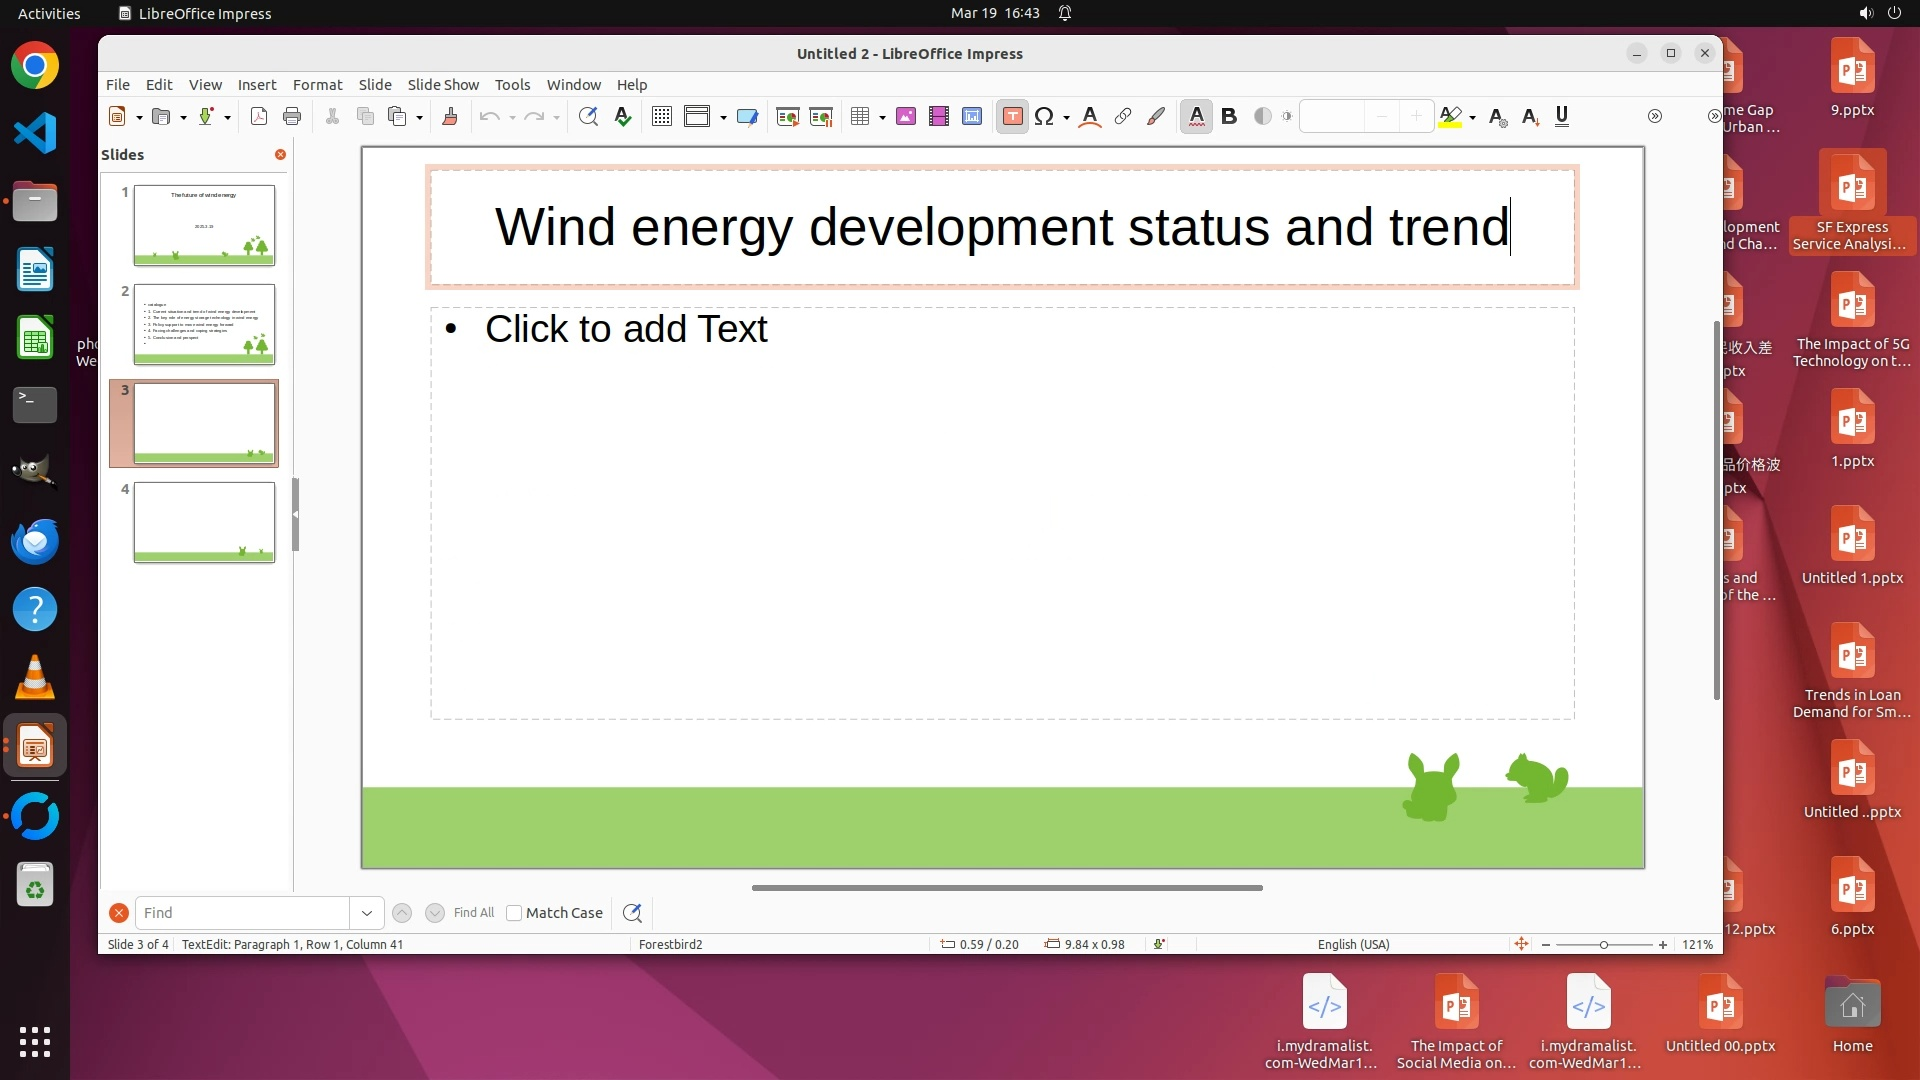
Task: Start presentation from first slide icon
Action: pyautogui.click(x=788, y=117)
